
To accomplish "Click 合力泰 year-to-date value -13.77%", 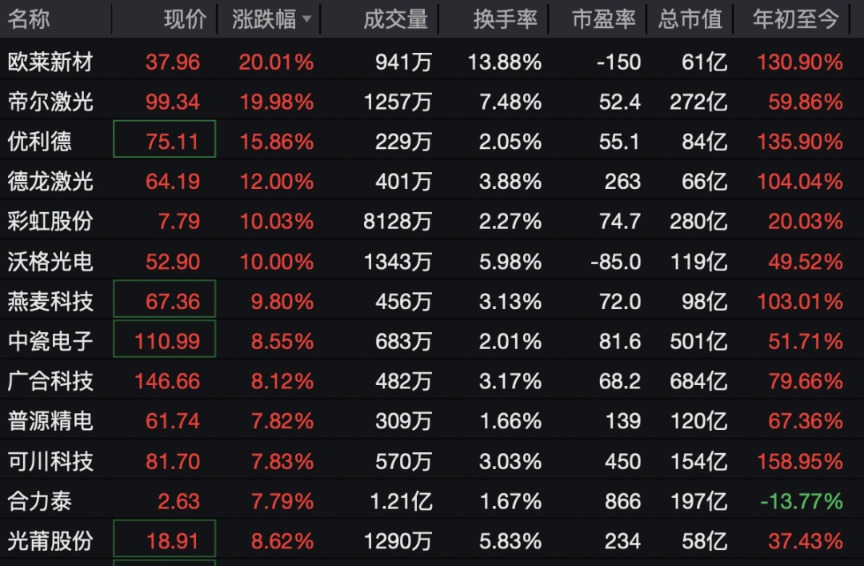I will click(x=801, y=501).
